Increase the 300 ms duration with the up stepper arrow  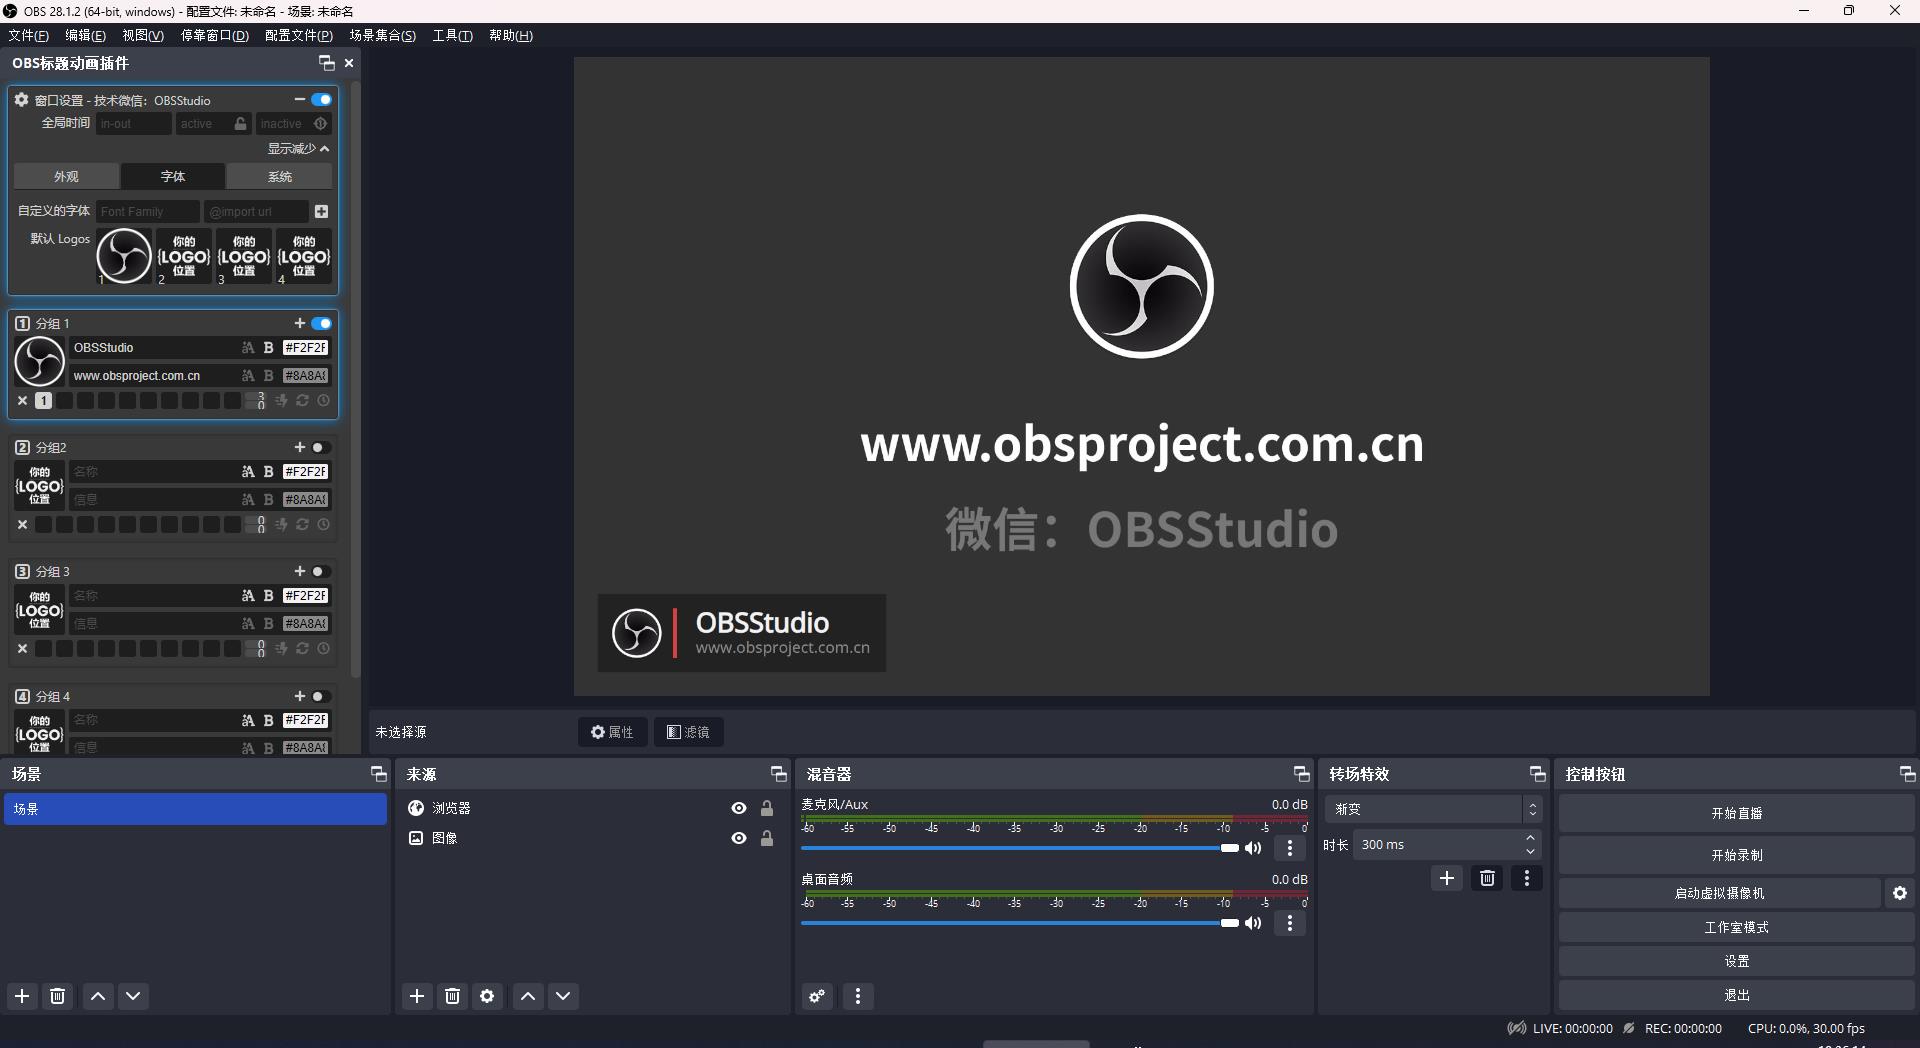1530,838
